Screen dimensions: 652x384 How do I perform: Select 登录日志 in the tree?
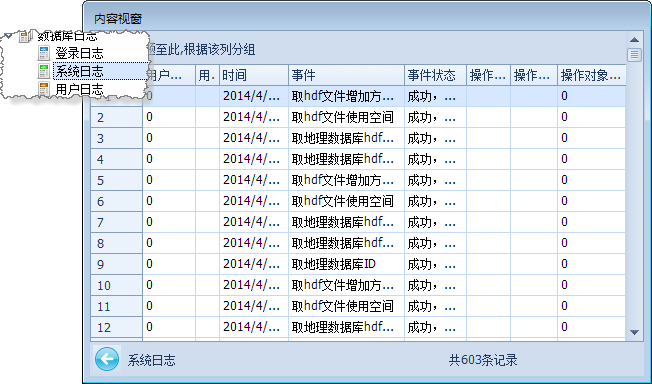pyautogui.click(x=79, y=53)
